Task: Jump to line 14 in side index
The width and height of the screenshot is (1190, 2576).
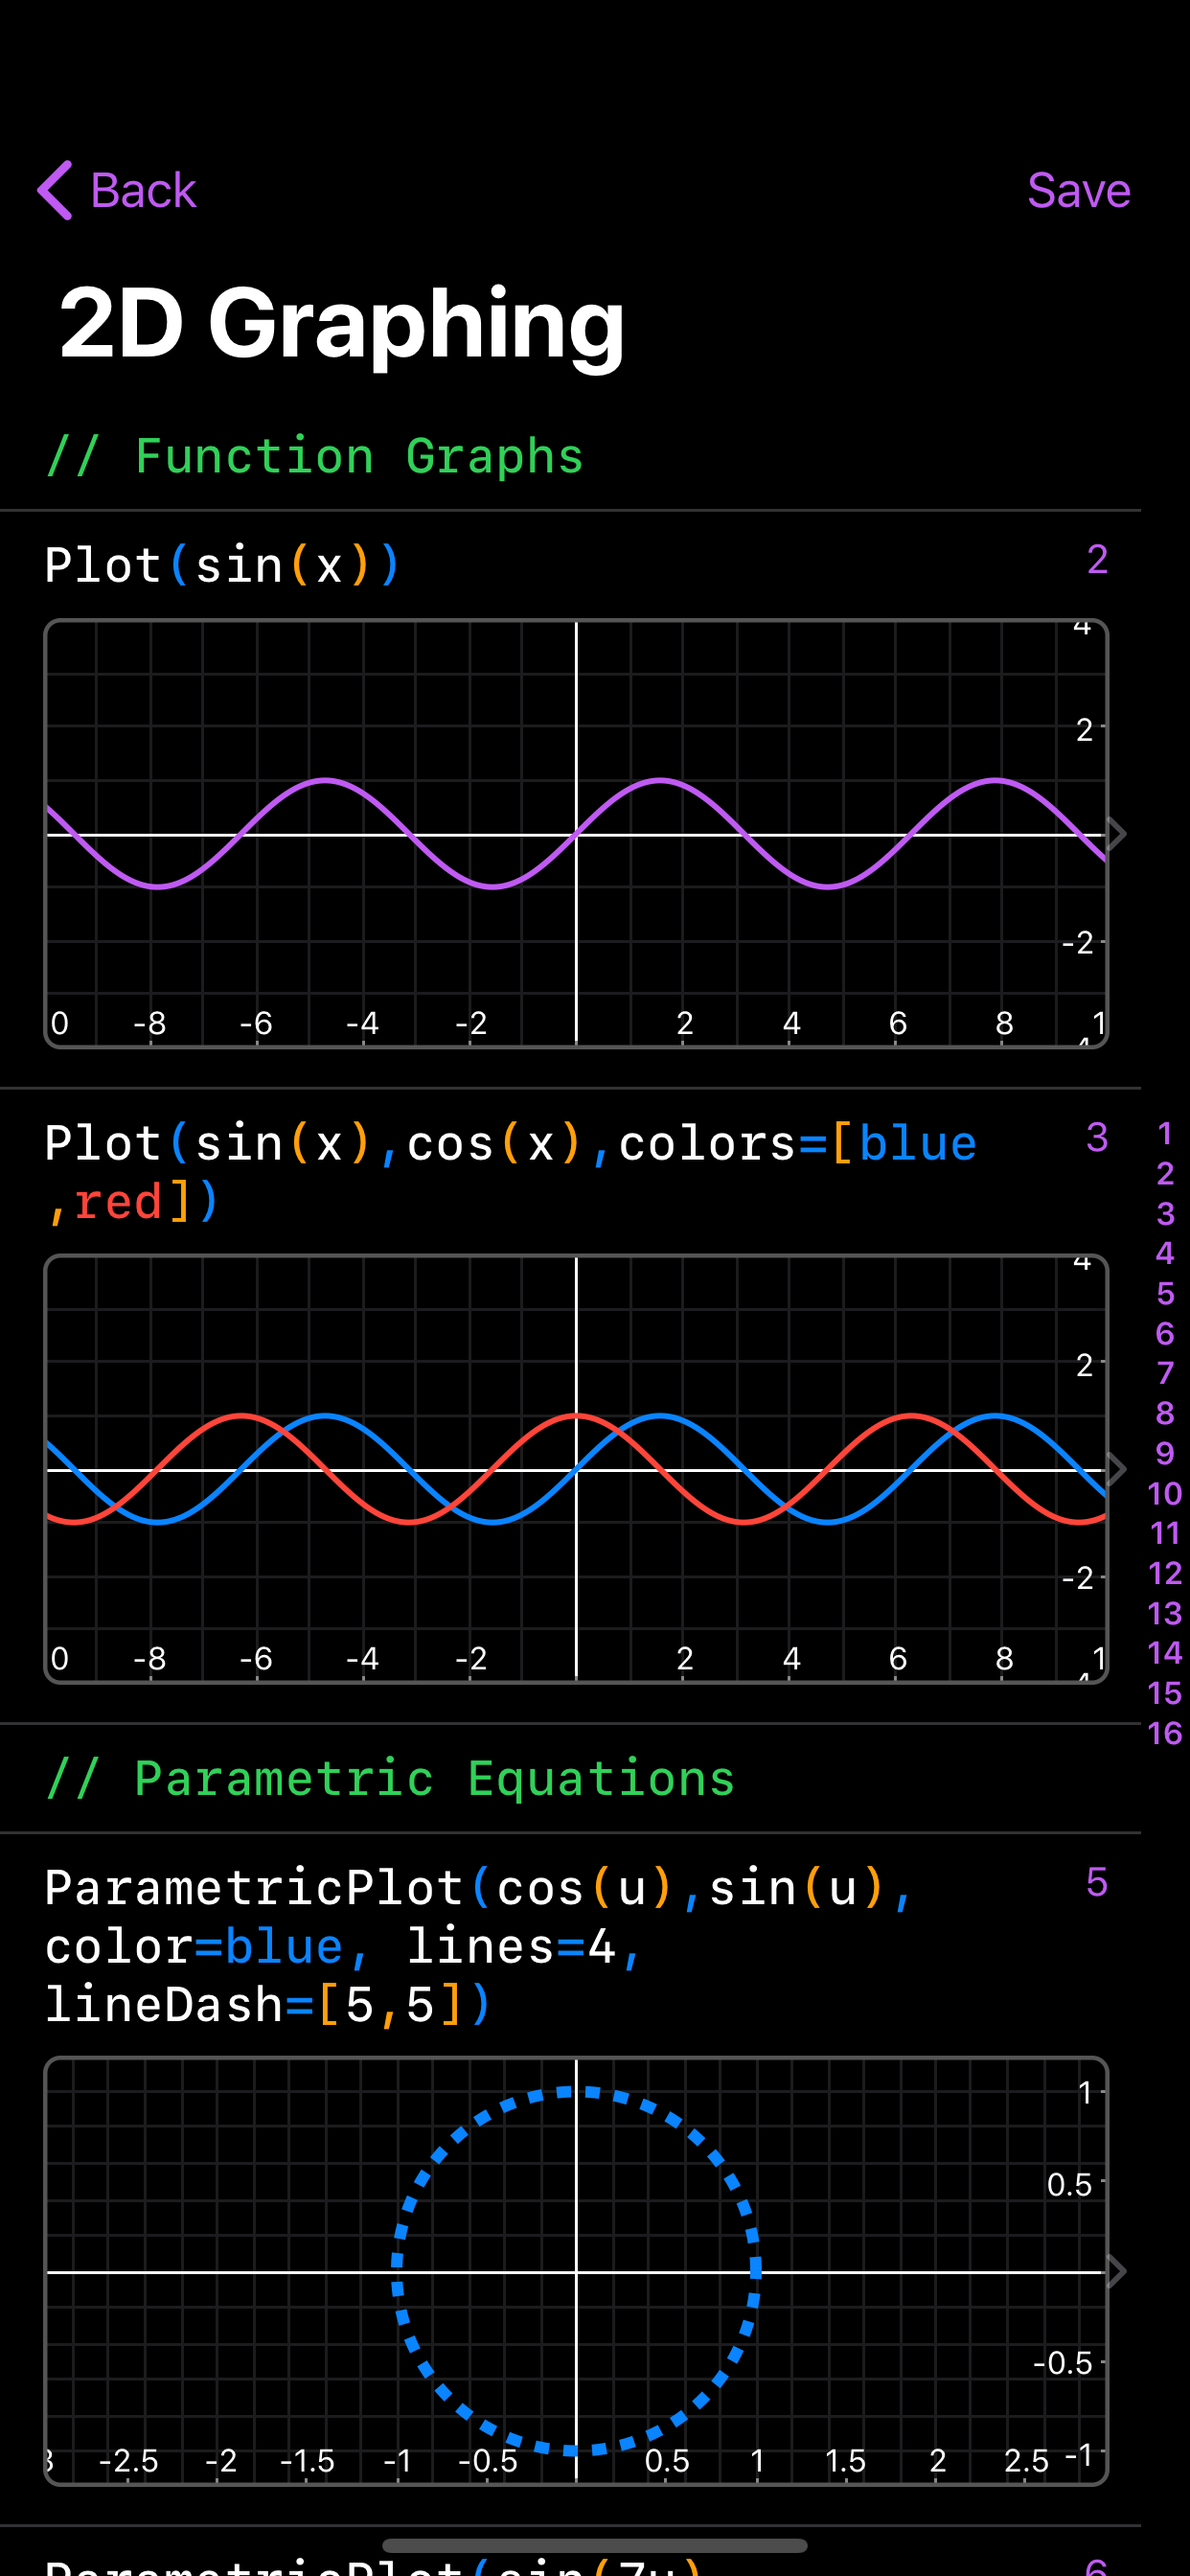Action: 1165,1653
